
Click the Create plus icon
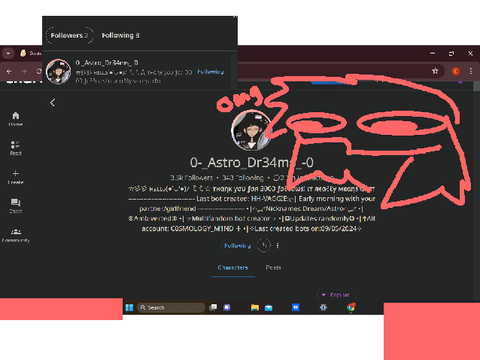point(15,173)
